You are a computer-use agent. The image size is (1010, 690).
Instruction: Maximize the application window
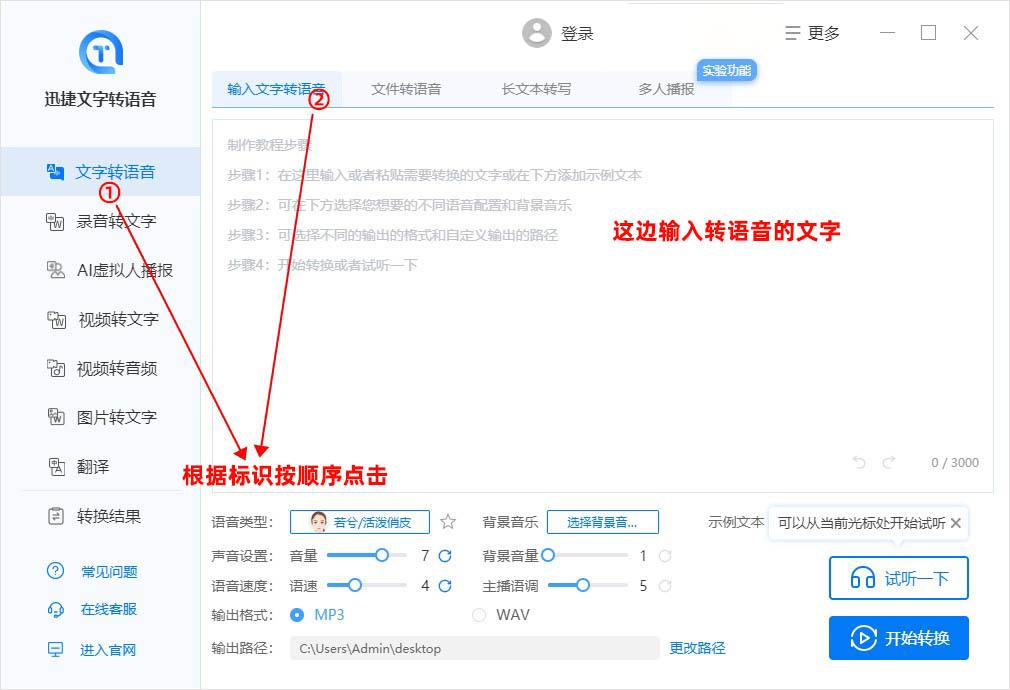tap(928, 33)
